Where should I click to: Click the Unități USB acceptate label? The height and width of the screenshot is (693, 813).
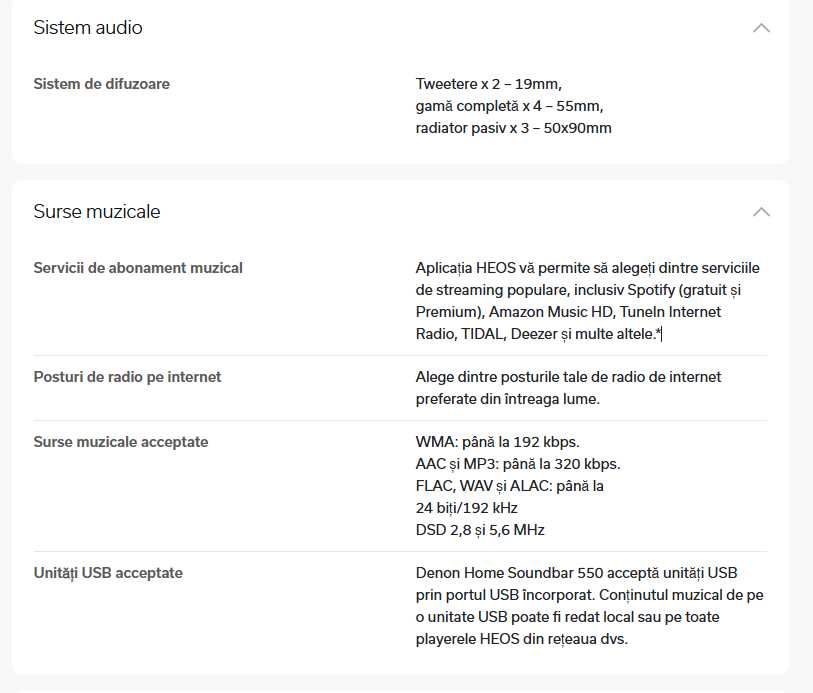point(108,573)
